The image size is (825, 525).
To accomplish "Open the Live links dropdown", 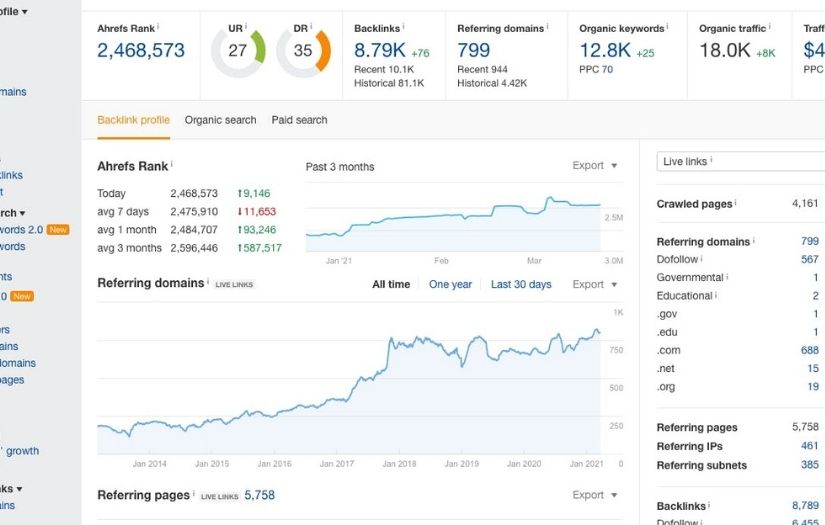I will coord(740,161).
